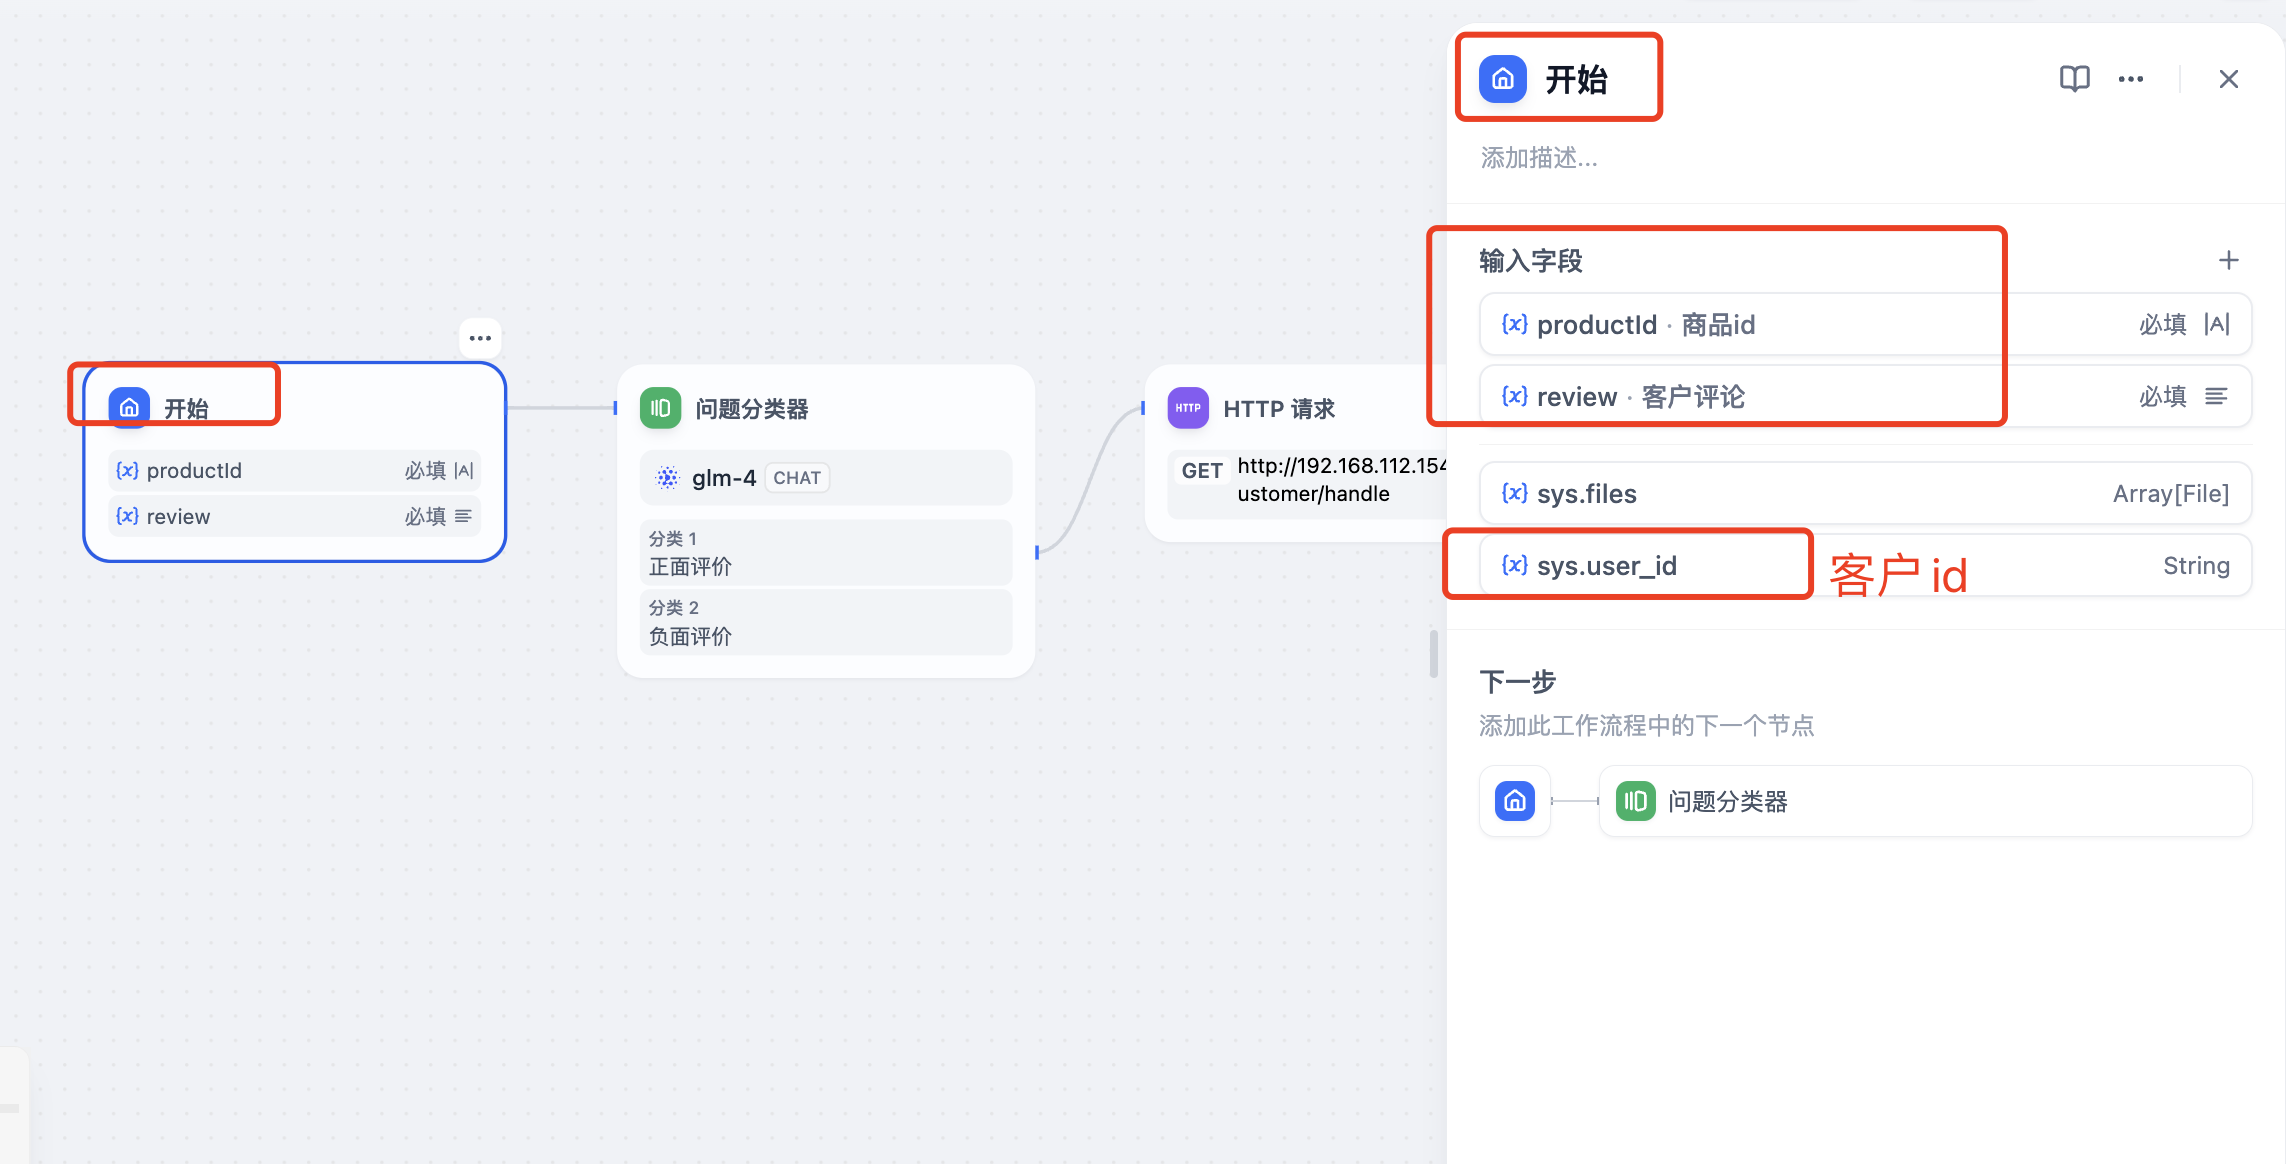
Task: Toggle 必填 on the review input field
Action: coord(2162,396)
